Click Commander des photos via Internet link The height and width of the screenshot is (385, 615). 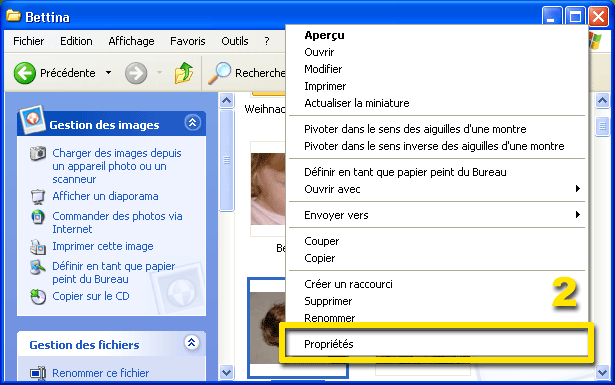click(x=117, y=223)
